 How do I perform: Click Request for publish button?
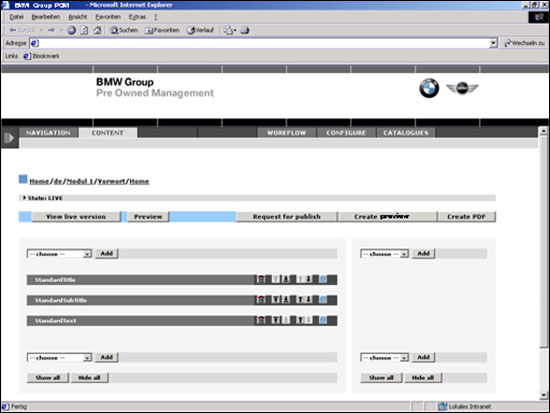click(287, 217)
